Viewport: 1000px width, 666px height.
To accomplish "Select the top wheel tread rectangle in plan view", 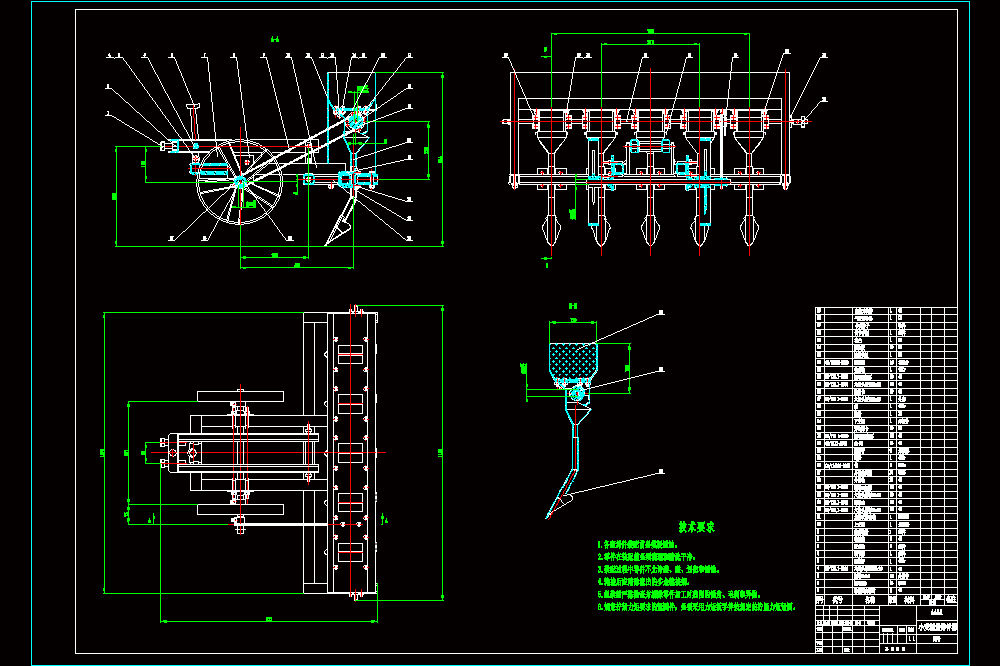I will [x=240, y=396].
